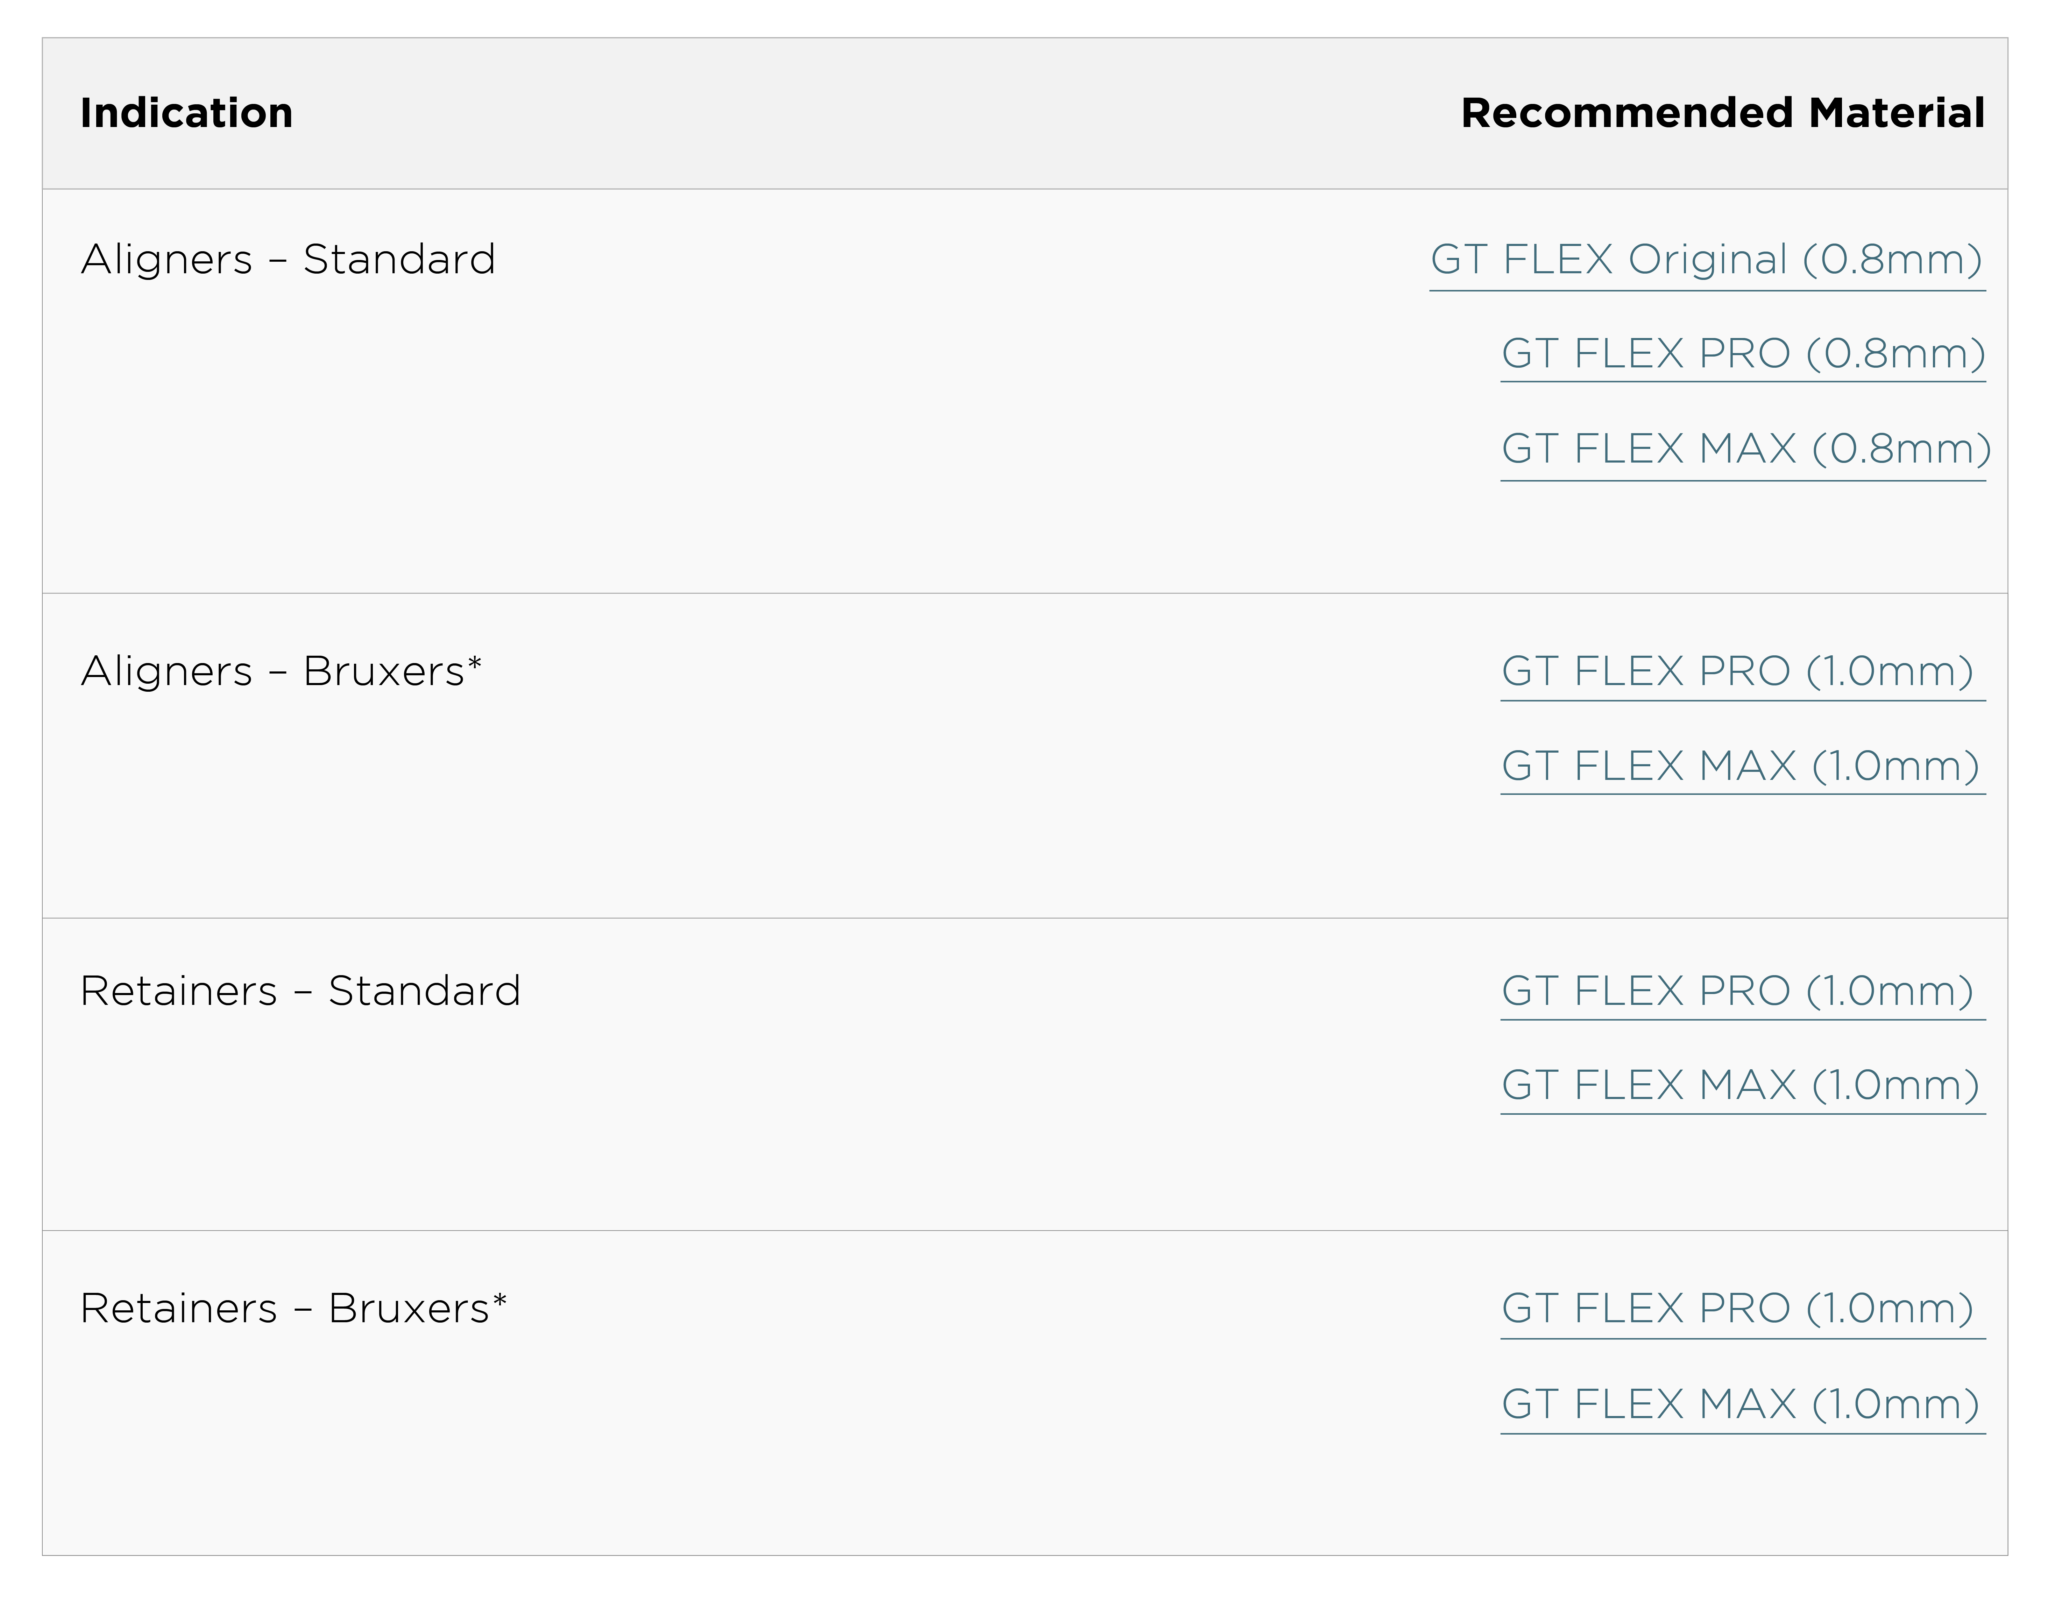Visit GT FLEX MAX (1.0mm) in Retainers – Bruxers row
Viewport: 2048px width, 1599px height.
click(1741, 1404)
